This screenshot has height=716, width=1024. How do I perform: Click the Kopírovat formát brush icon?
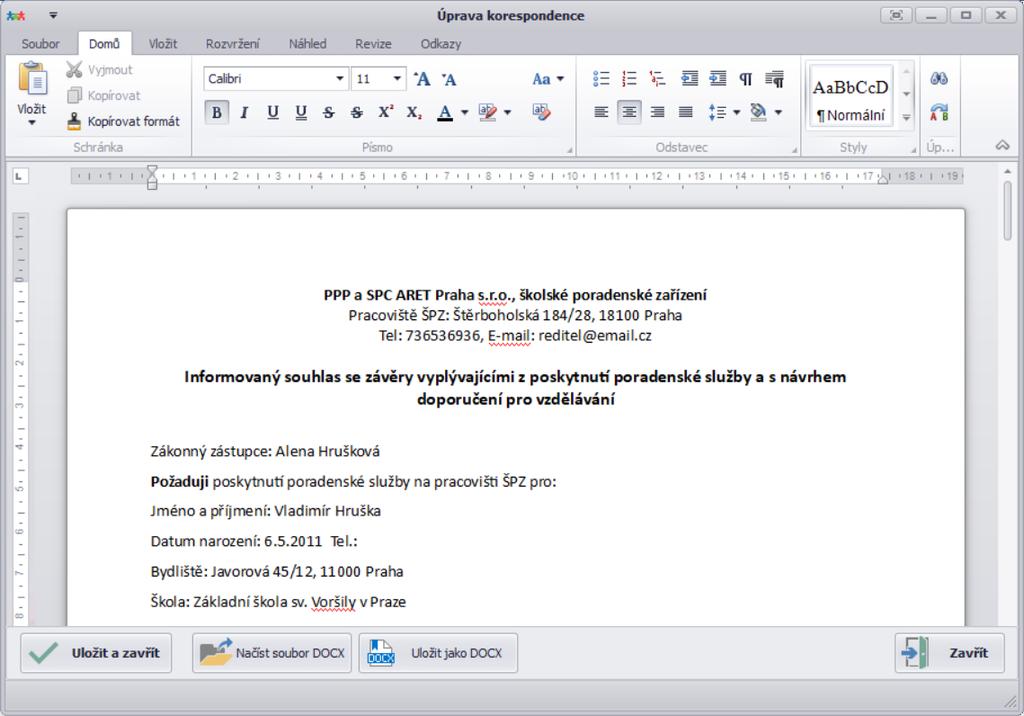[x=74, y=121]
